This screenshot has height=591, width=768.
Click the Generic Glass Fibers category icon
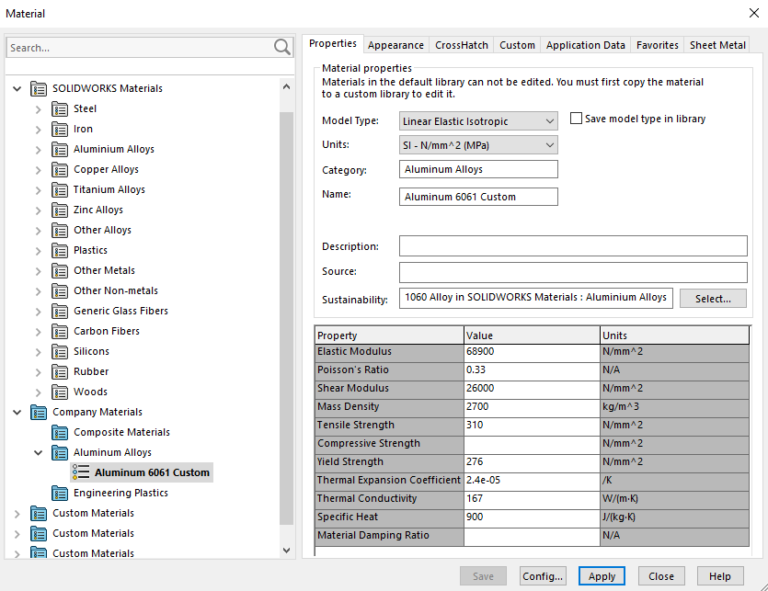(x=60, y=311)
